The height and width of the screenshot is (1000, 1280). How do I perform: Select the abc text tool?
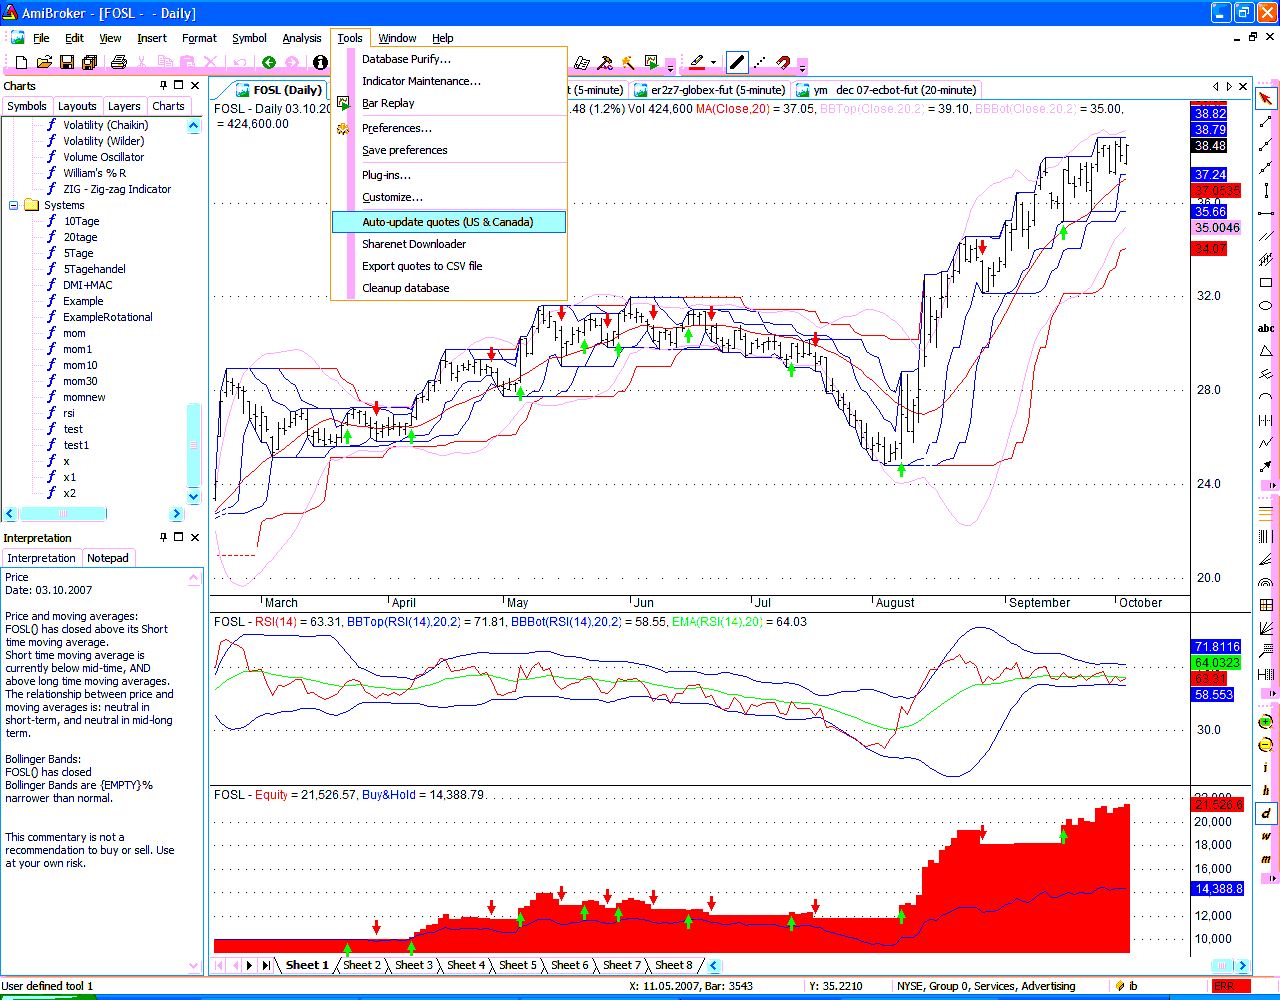click(x=1266, y=329)
